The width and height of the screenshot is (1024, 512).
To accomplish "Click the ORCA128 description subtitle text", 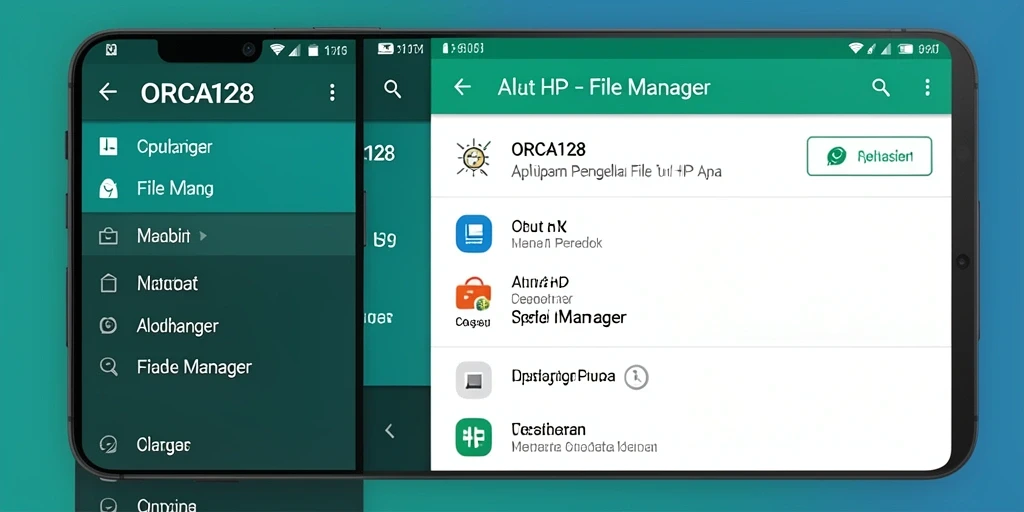I will 616,172.
